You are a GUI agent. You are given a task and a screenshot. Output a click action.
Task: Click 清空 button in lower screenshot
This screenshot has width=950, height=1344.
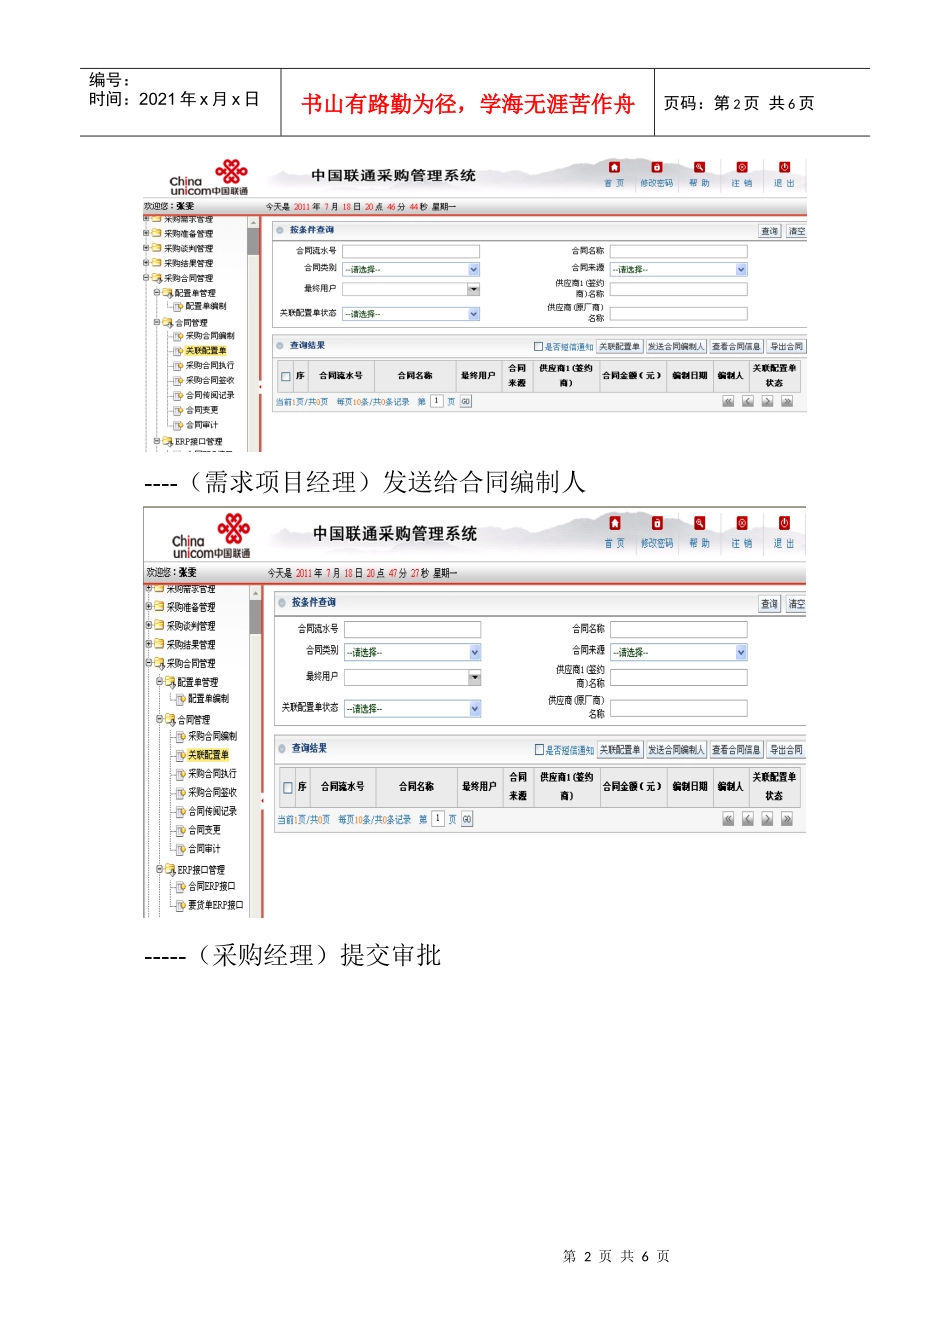tap(796, 604)
